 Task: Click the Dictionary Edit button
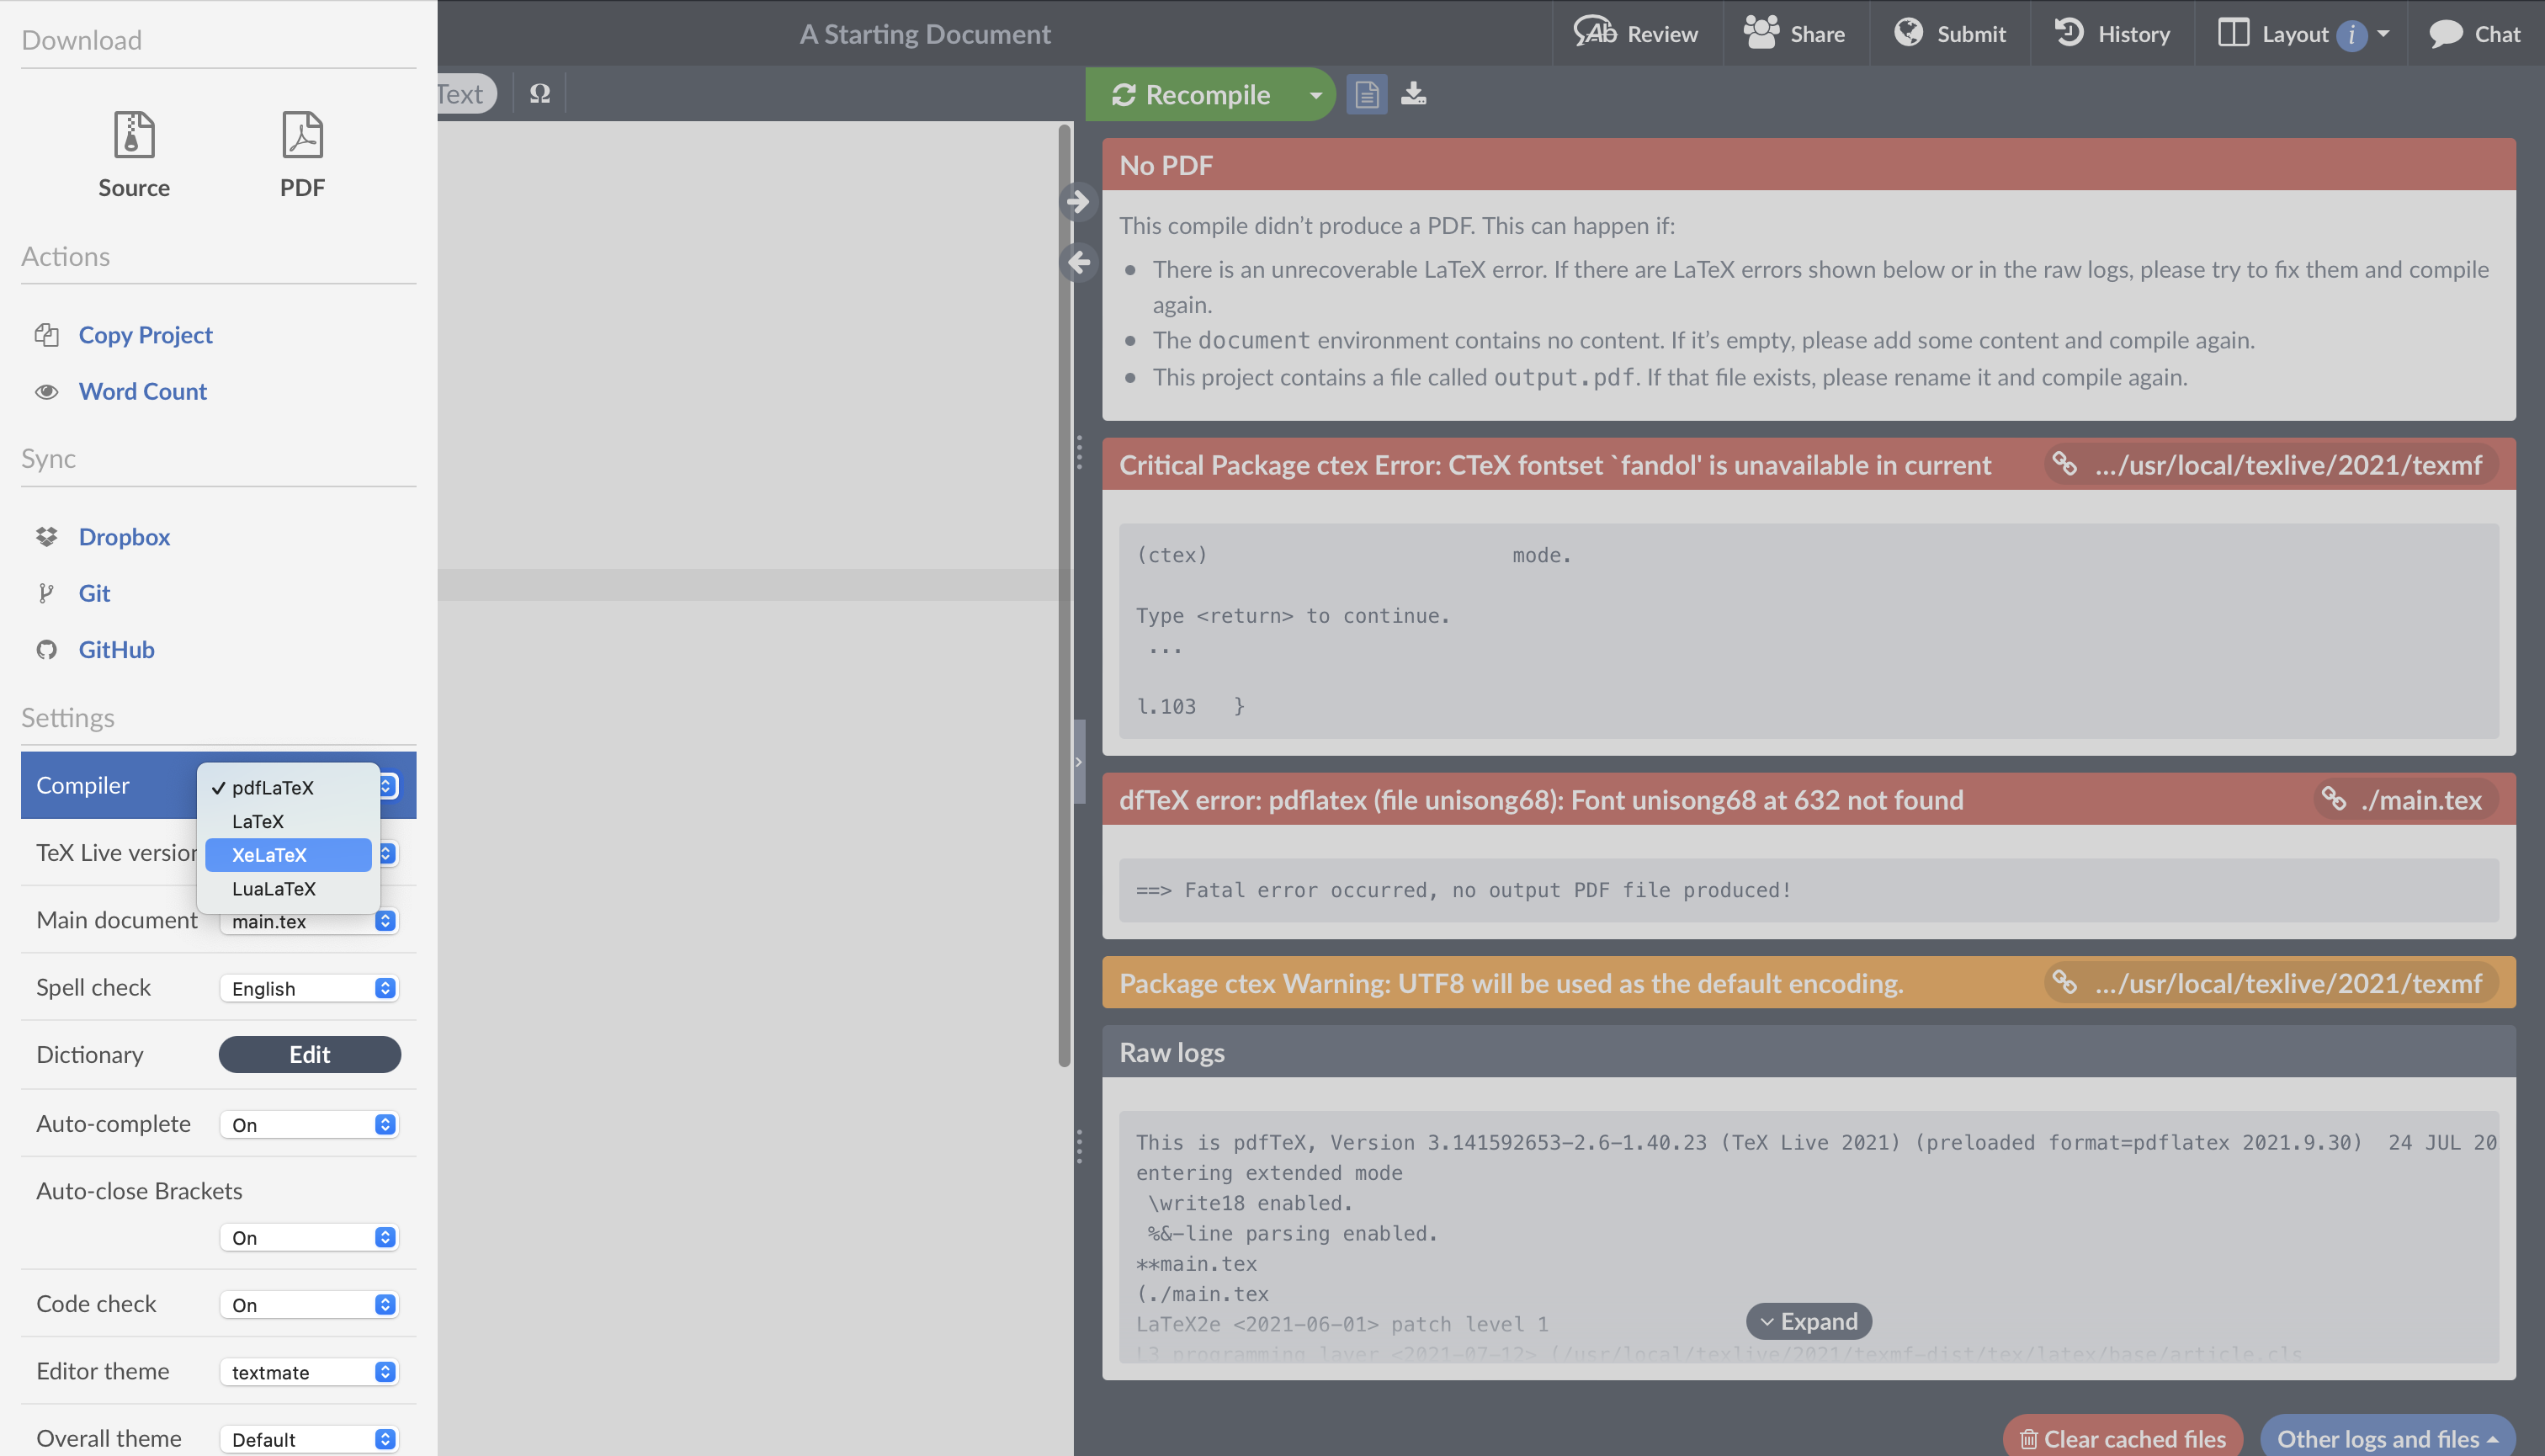pyautogui.click(x=310, y=1054)
